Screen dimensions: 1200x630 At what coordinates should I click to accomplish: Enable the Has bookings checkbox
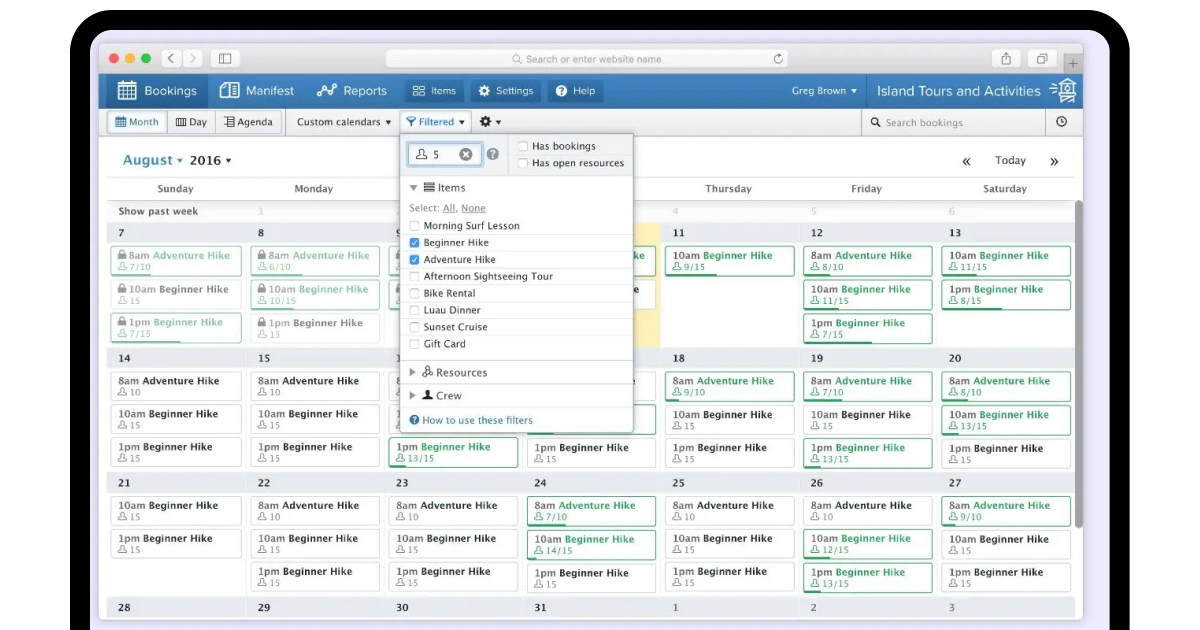click(523, 146)
